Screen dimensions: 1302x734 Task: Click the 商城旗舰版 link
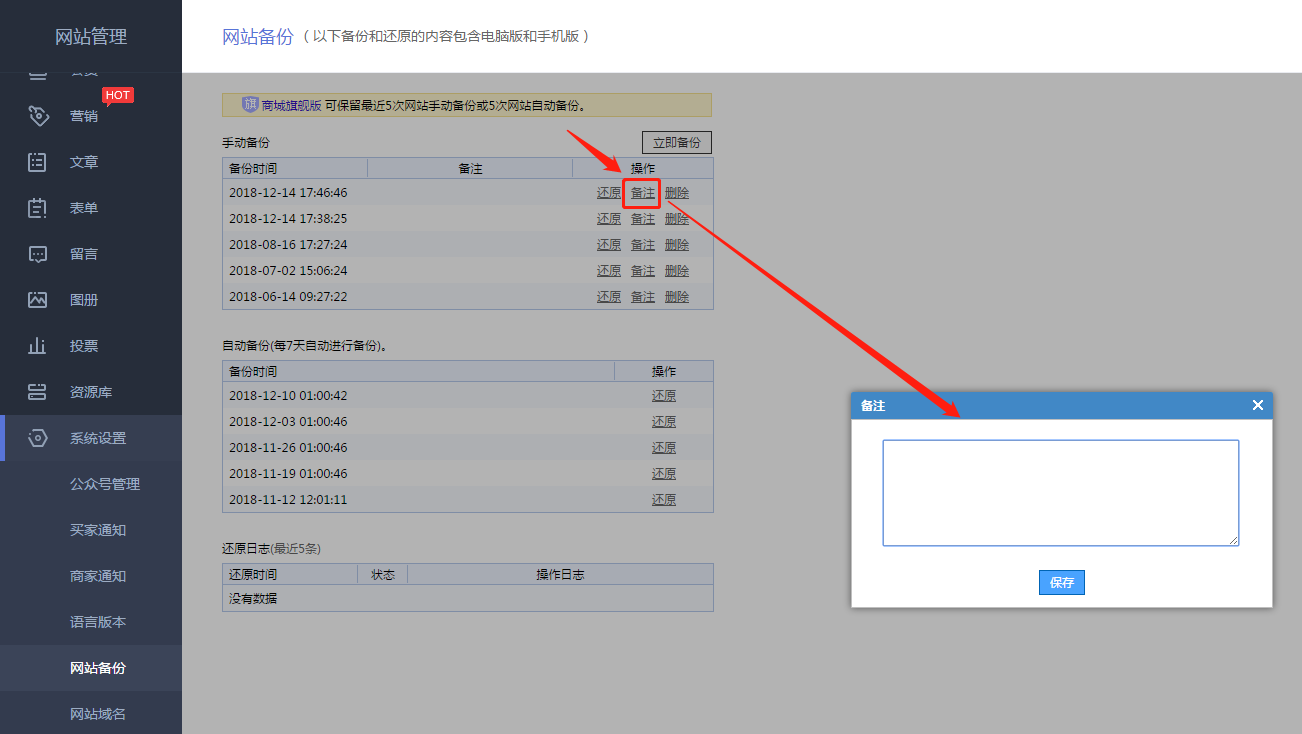[292, 105]
